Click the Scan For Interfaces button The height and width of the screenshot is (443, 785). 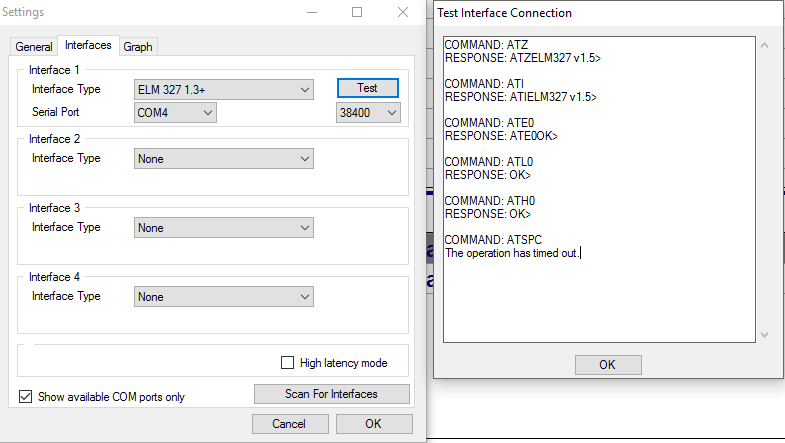(x=331, y=394)
